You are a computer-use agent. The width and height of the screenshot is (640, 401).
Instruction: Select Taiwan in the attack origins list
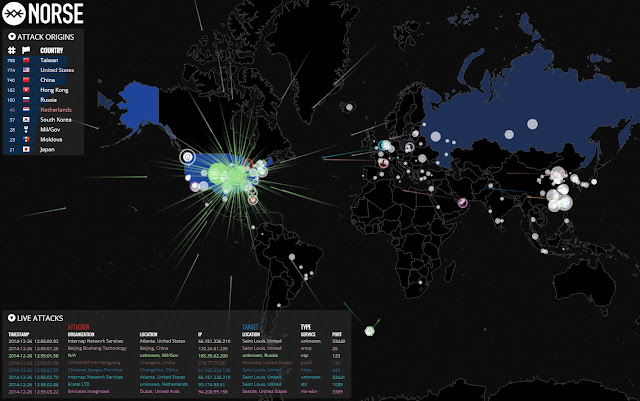(x=49, y=60)
